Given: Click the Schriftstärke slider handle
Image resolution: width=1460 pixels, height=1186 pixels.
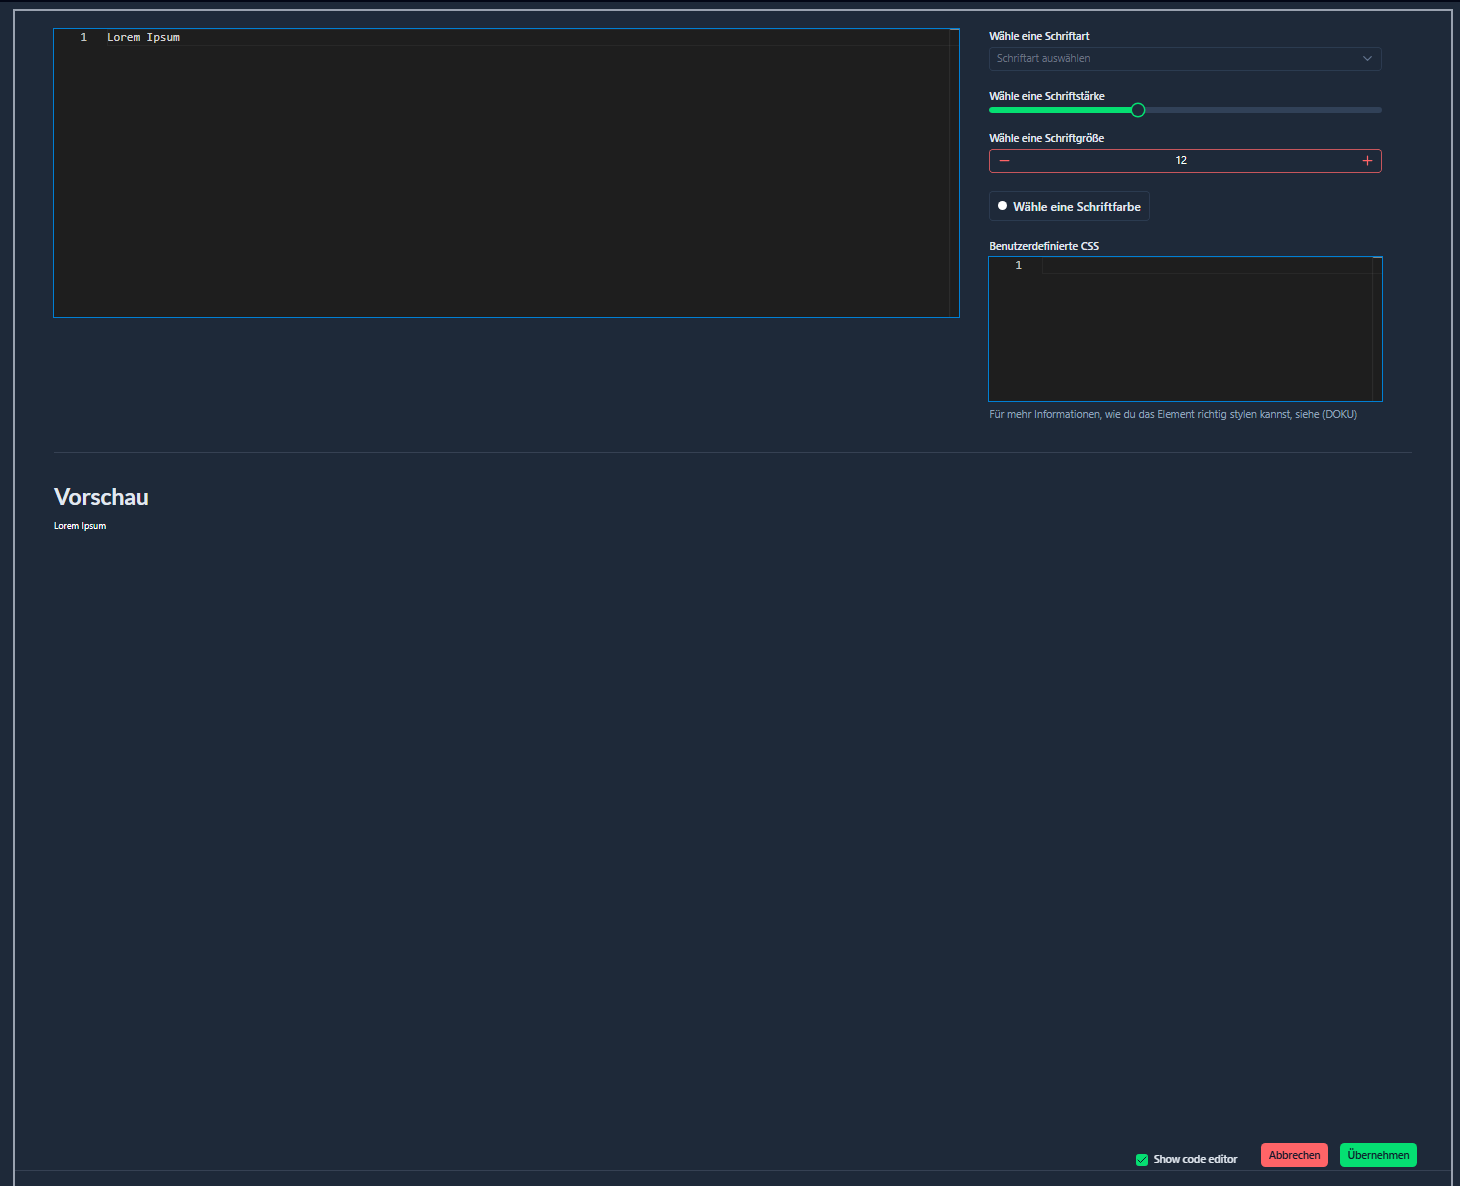Looking at the screenshot, I should coord(1137,110).
